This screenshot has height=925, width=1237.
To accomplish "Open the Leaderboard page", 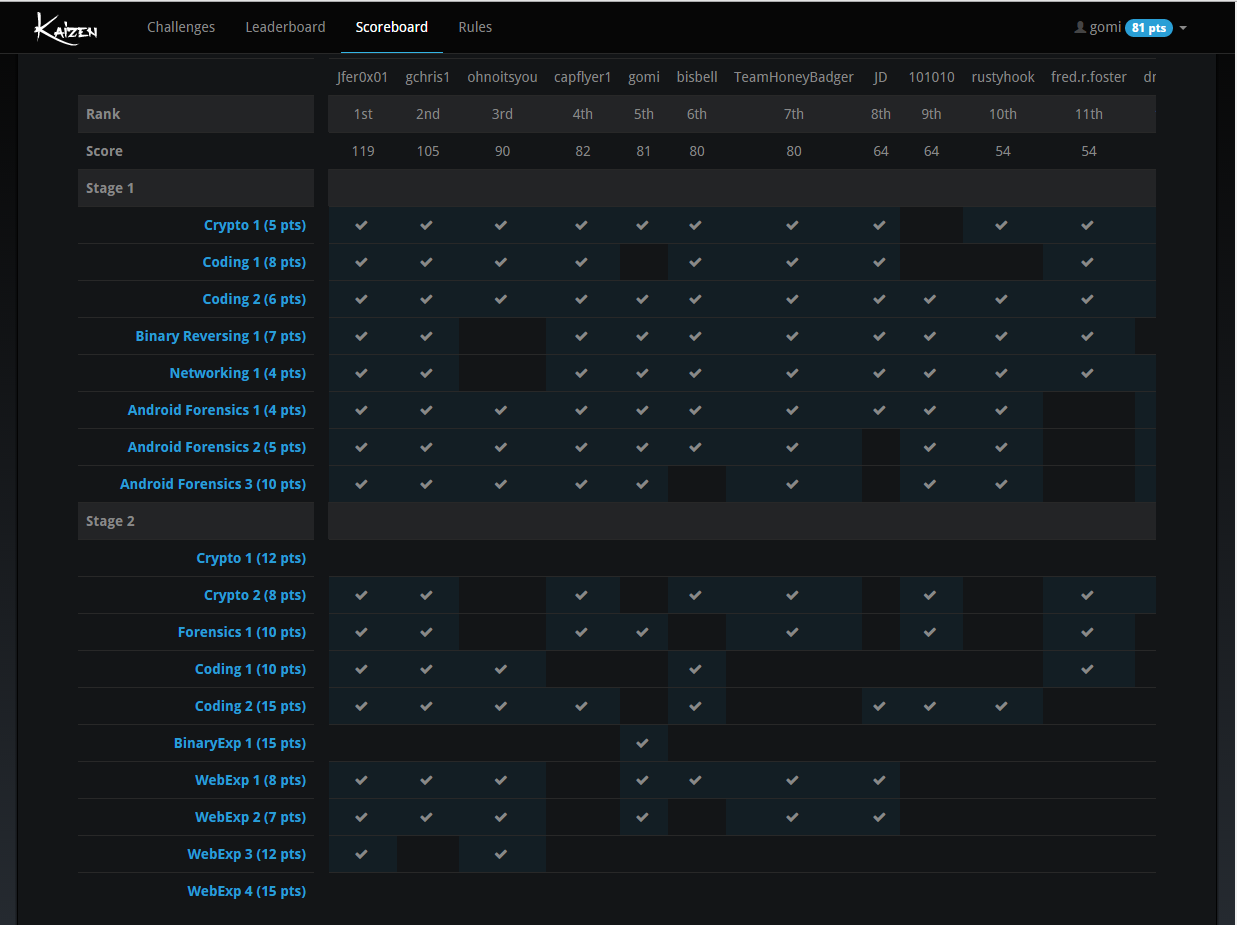I will 285,27.
